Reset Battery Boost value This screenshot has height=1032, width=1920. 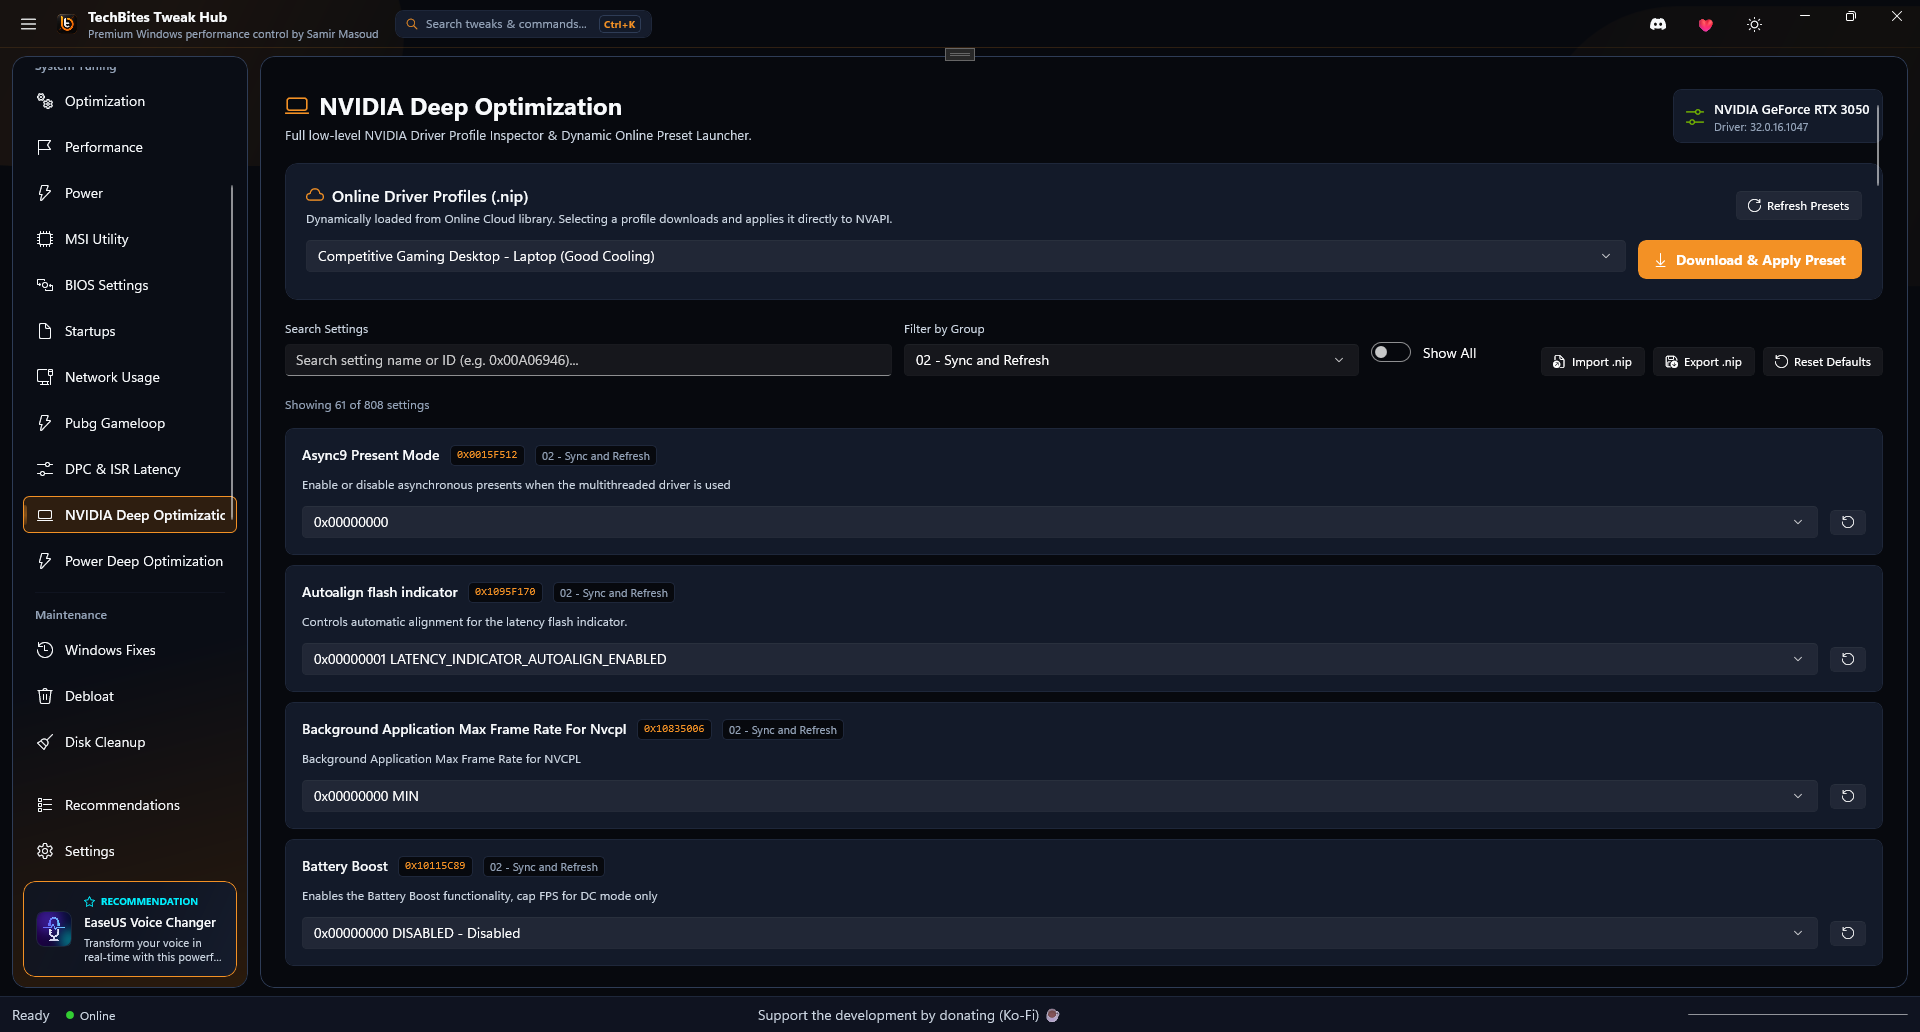coord(1848,933)
